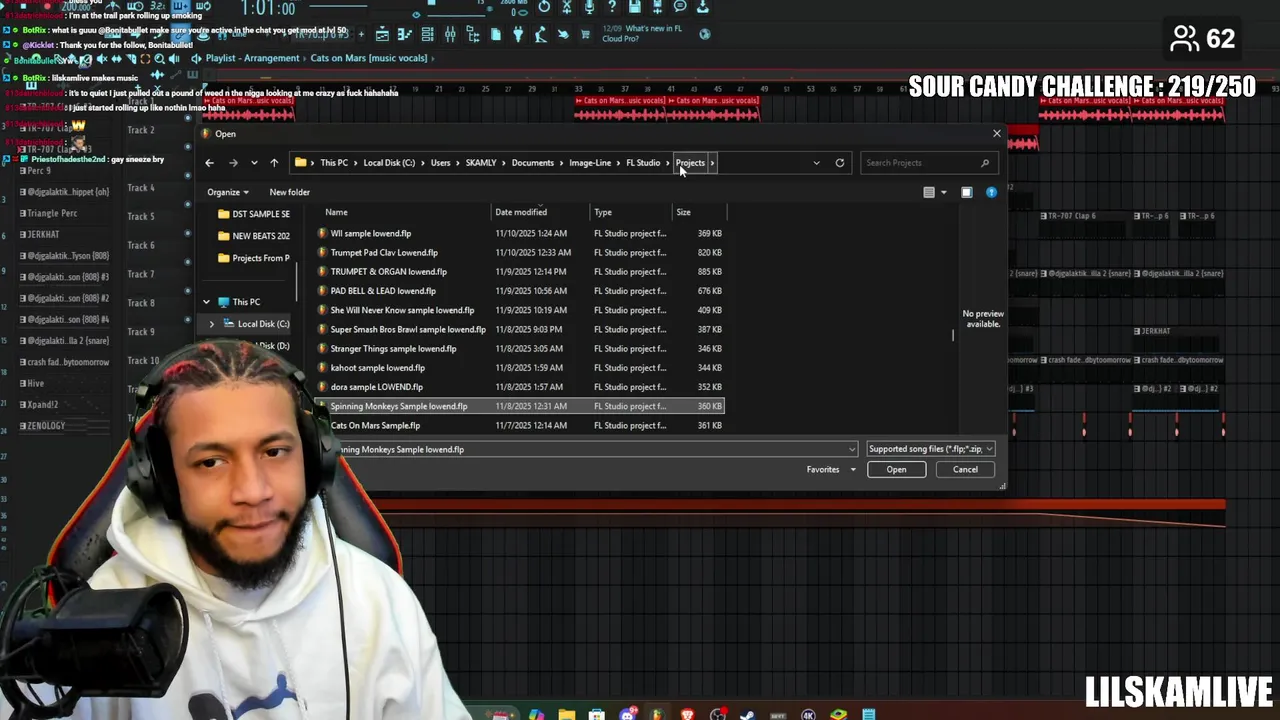Open NEW BEATS 202 folder in sidebar
This screenshot has height=720, width=1280.
pyautogui.click(x=254, y=236)
